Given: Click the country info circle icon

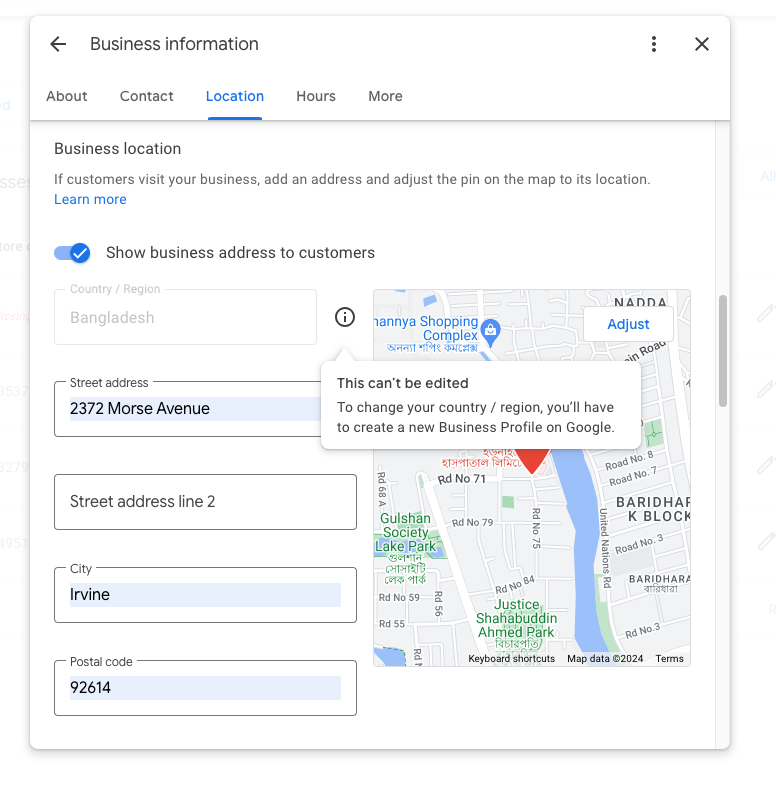Looking at the screenshot, I should tap(345, 317).
